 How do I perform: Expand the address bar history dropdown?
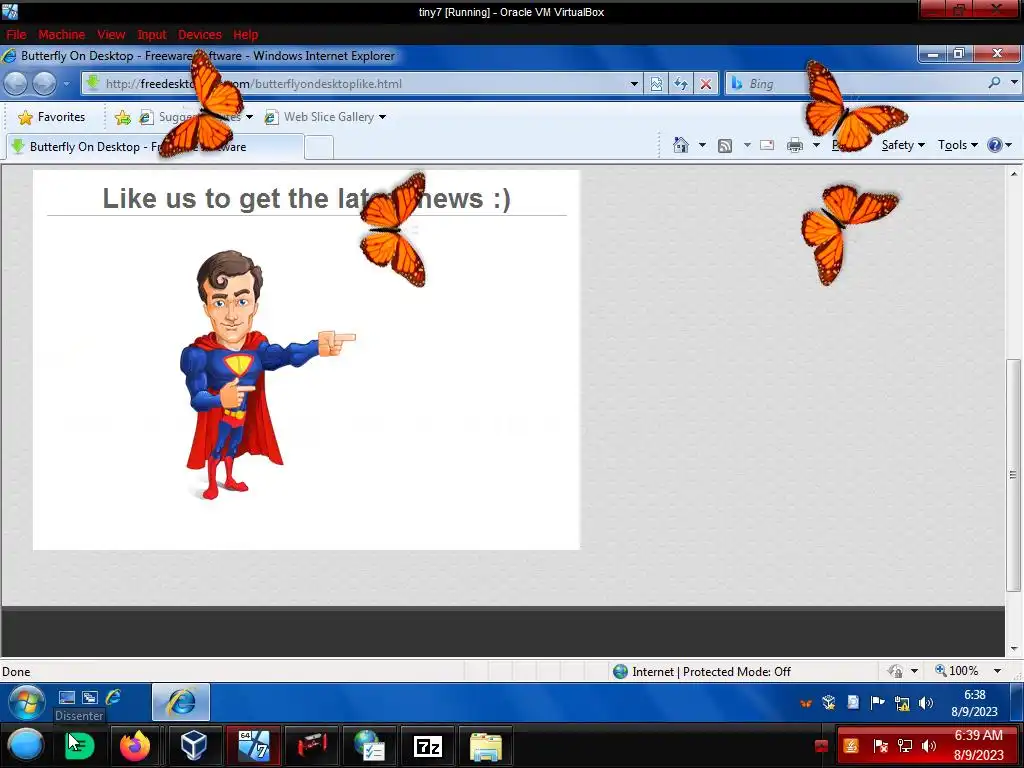[x=634, y=84]
